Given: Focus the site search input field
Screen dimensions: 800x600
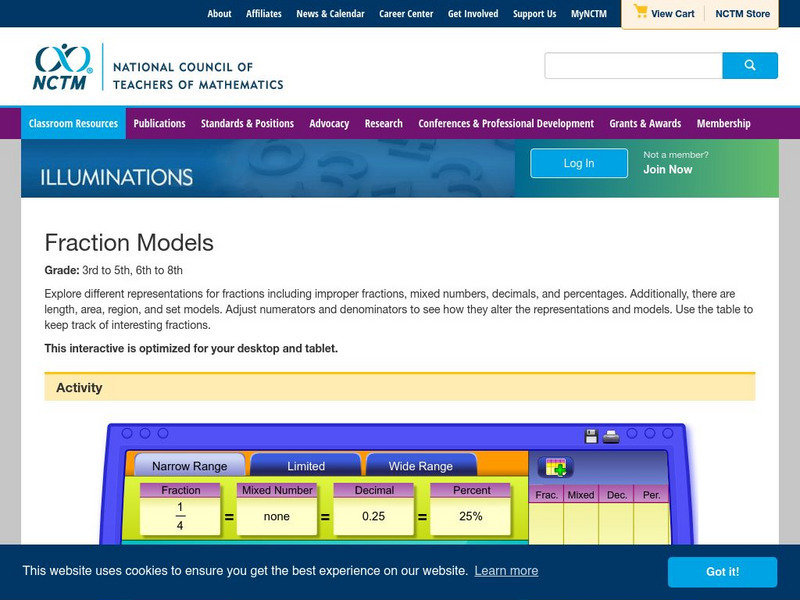Looking at the screenshot, I should (633, 65).
